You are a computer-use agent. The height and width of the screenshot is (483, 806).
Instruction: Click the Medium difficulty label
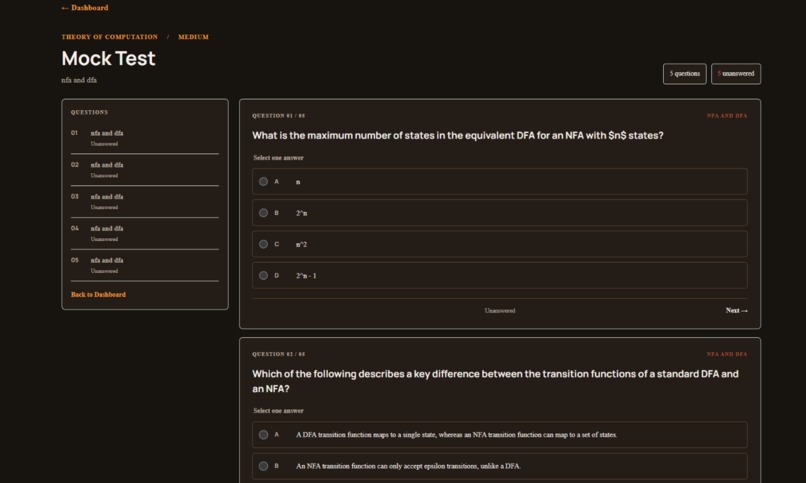pyautogui.click(x=193, y=37)
